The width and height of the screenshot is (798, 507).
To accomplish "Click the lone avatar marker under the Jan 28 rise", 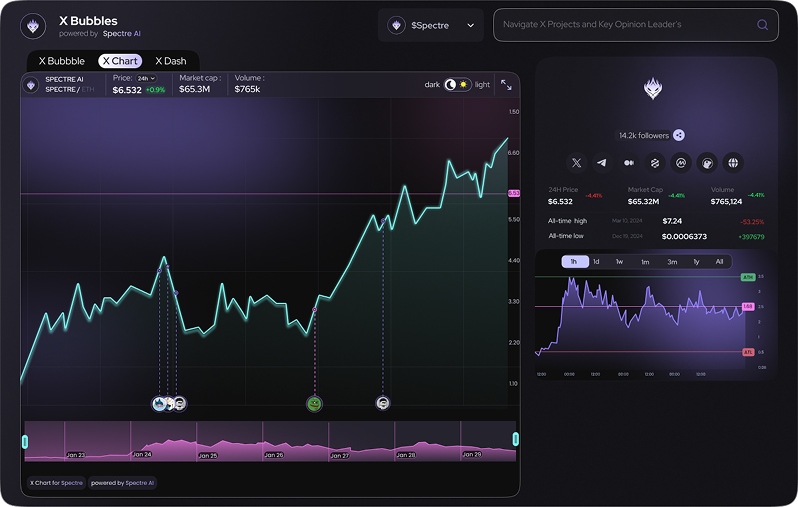I will click(x=383, y=403).
